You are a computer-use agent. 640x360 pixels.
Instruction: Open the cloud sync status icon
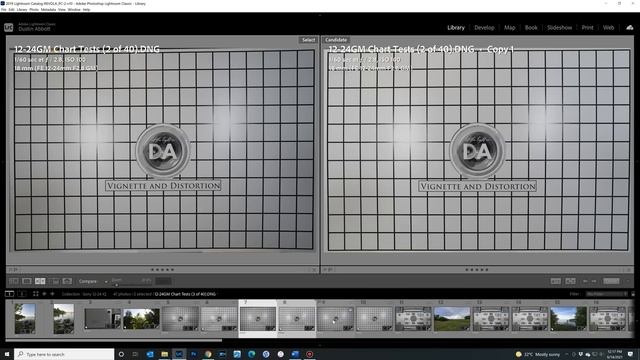coord(630,27)
